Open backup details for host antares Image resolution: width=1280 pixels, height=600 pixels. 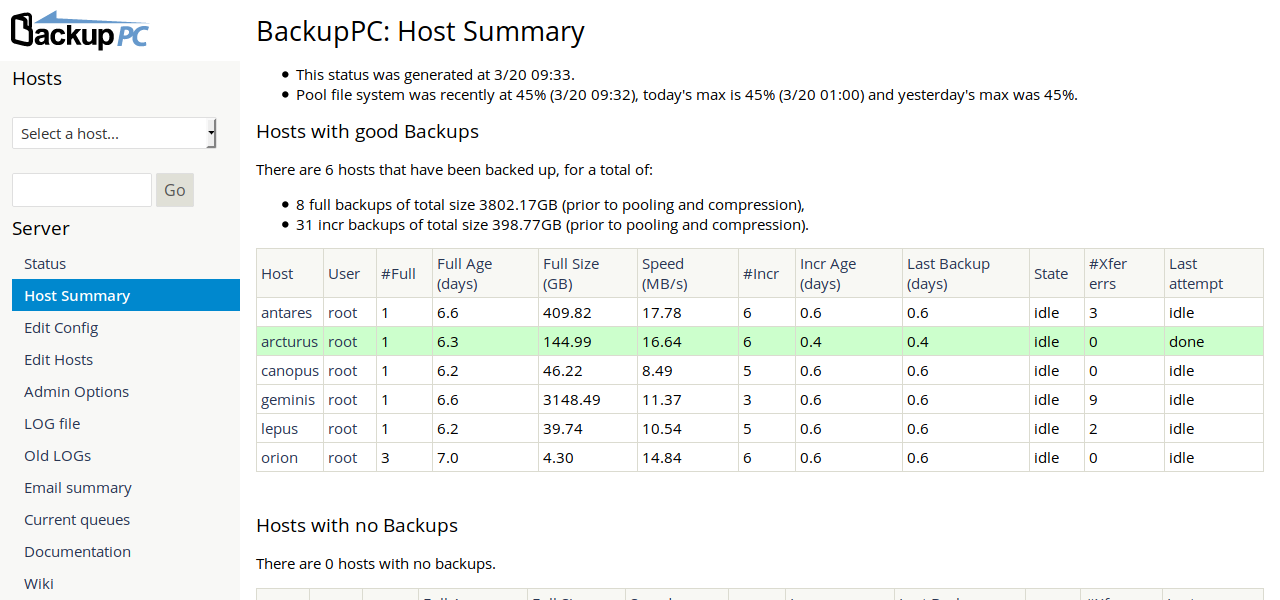287,312
